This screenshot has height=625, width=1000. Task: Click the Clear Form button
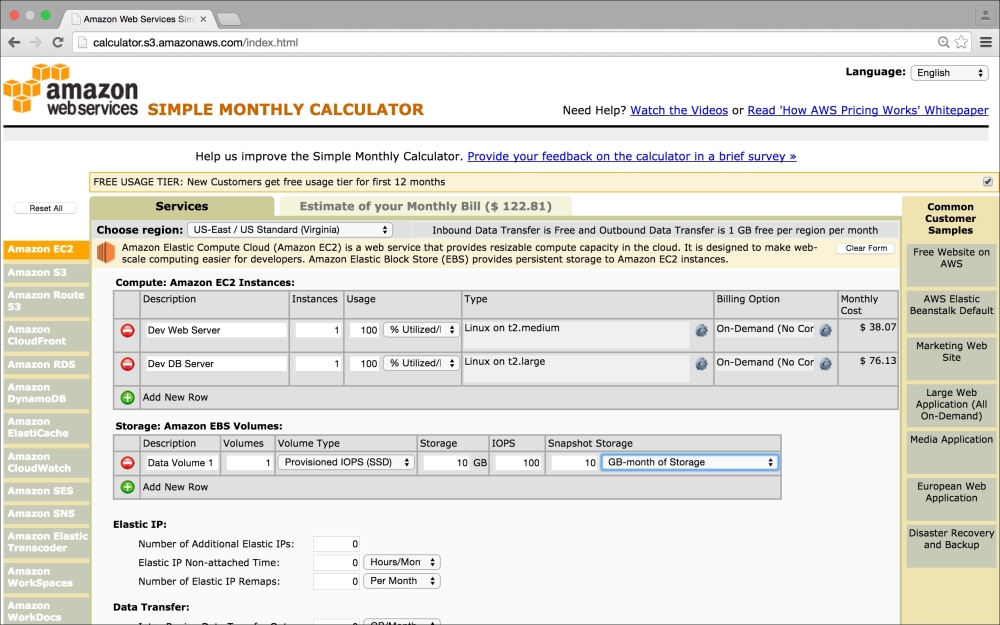click(x=865, y=248)
